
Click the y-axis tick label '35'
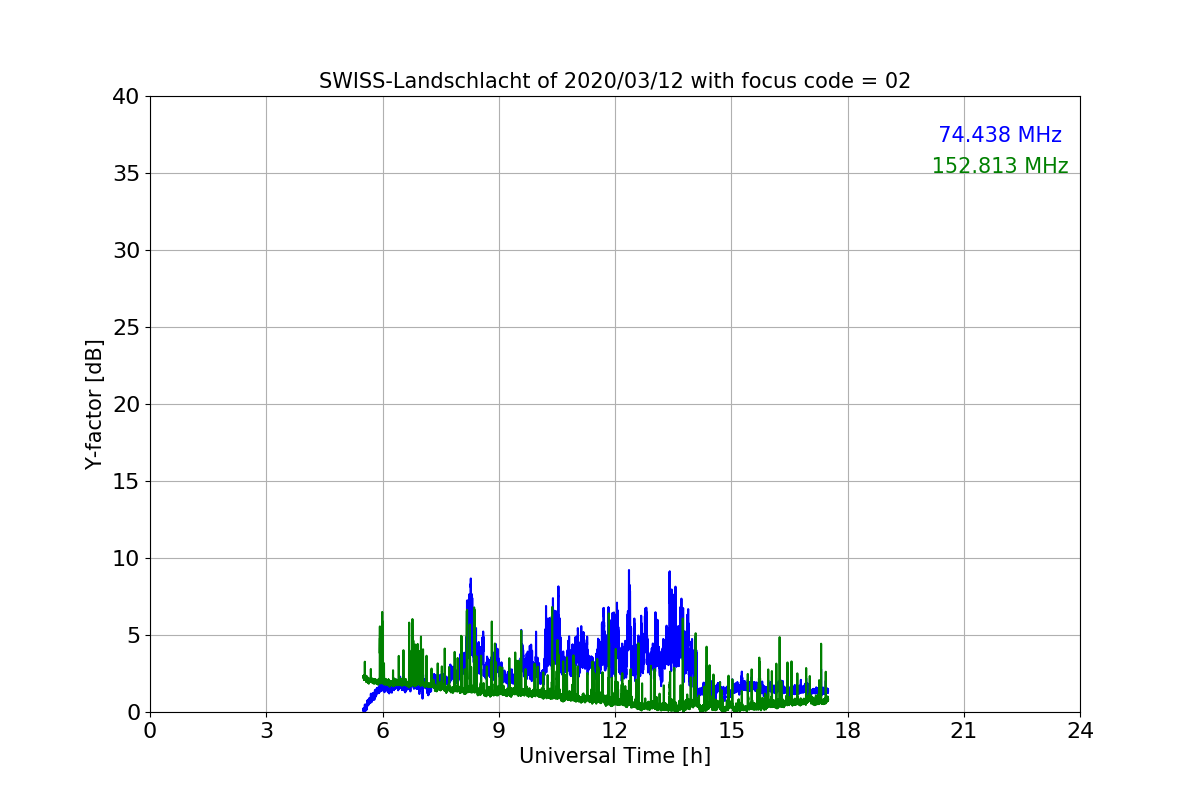pyautogui.click(x=126, y=174)
